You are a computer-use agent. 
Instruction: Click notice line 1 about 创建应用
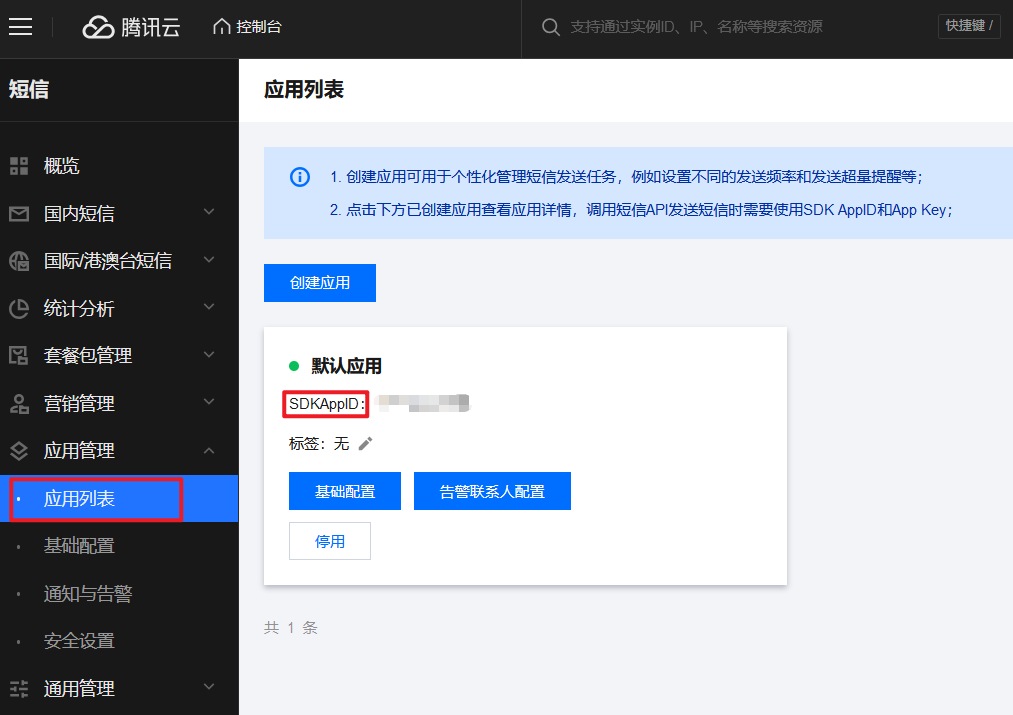pyautogui.click(x=627, y=177)
